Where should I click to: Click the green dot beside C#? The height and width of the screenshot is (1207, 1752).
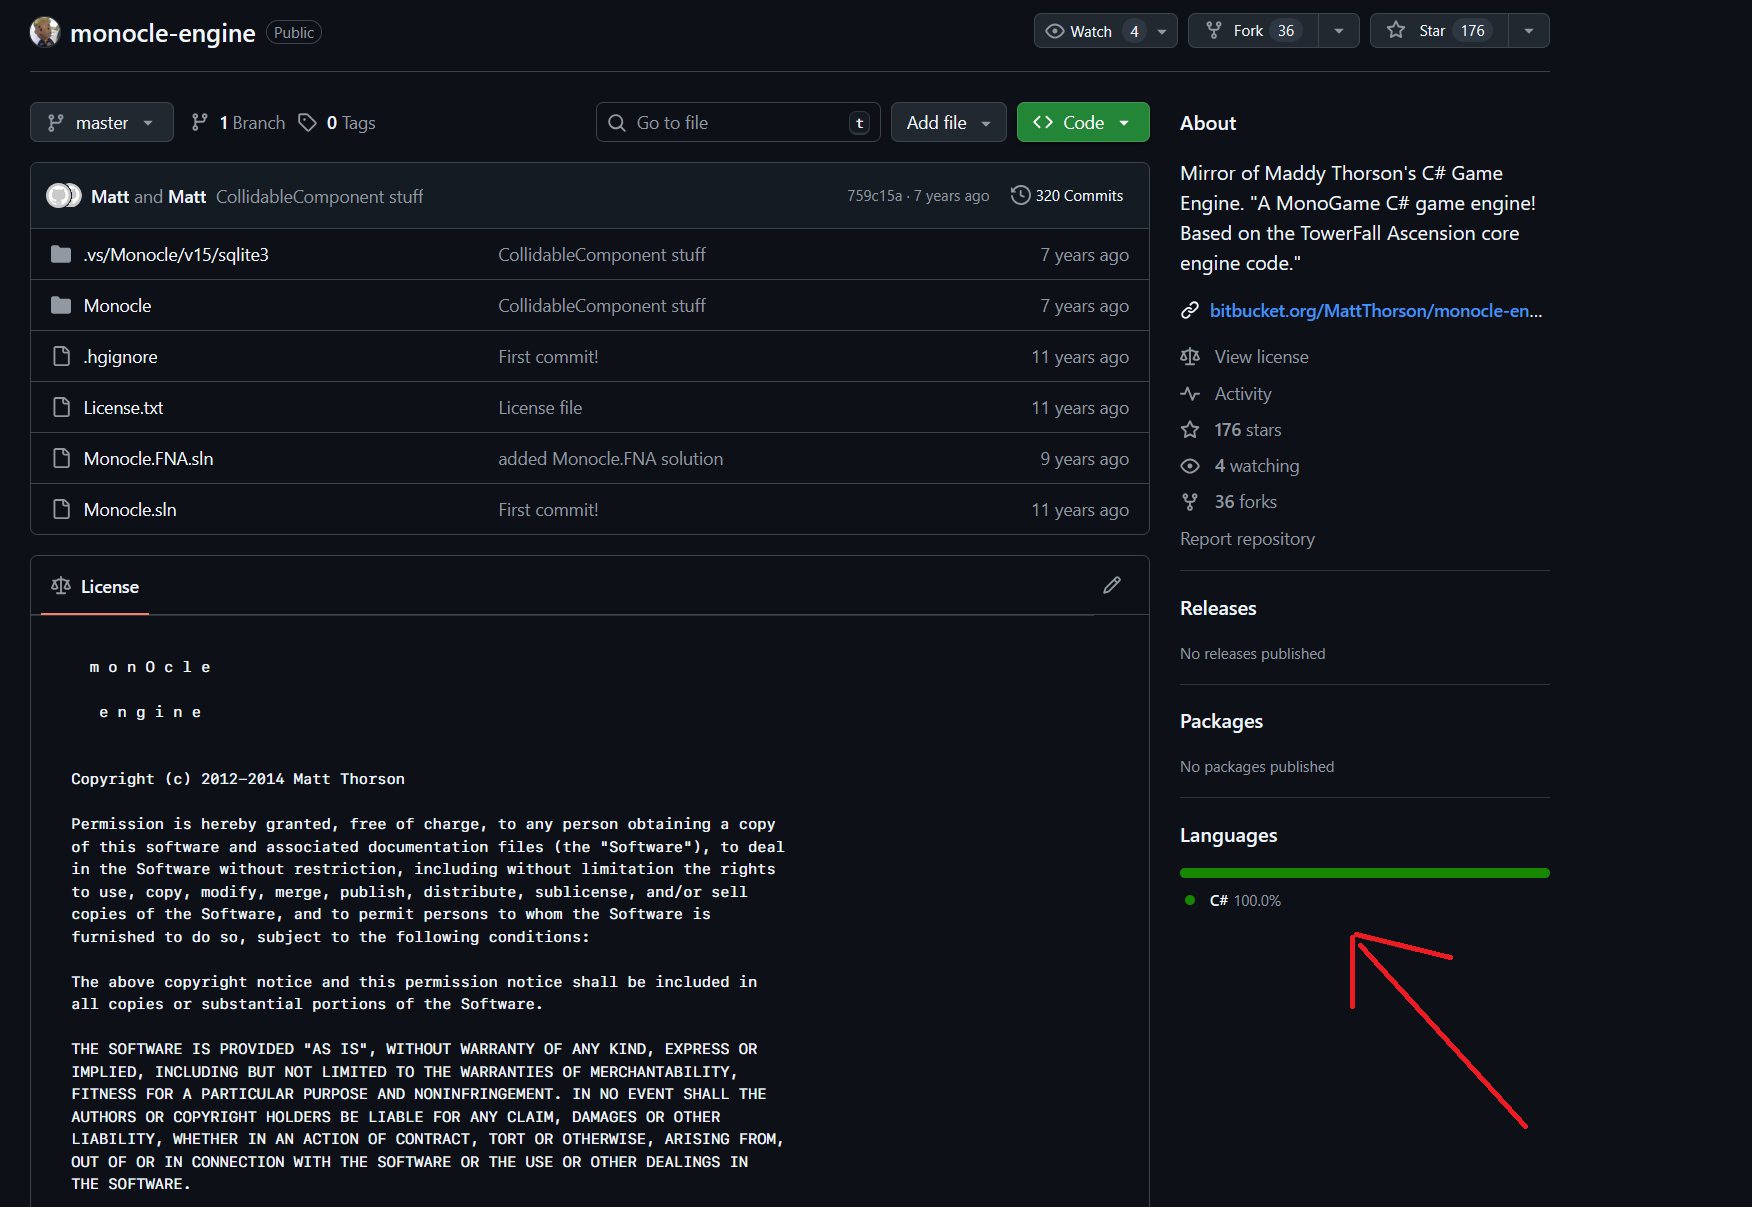(x=1190, y=900)
